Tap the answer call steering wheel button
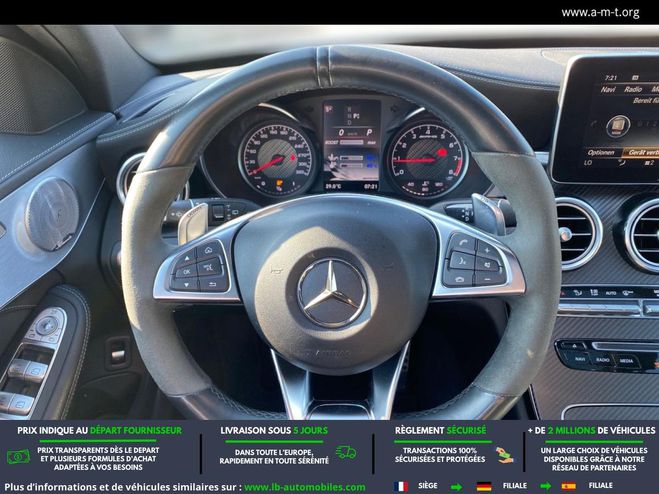Screen dimensions: 659x494 pyautogui.click(x=463, y=243)
